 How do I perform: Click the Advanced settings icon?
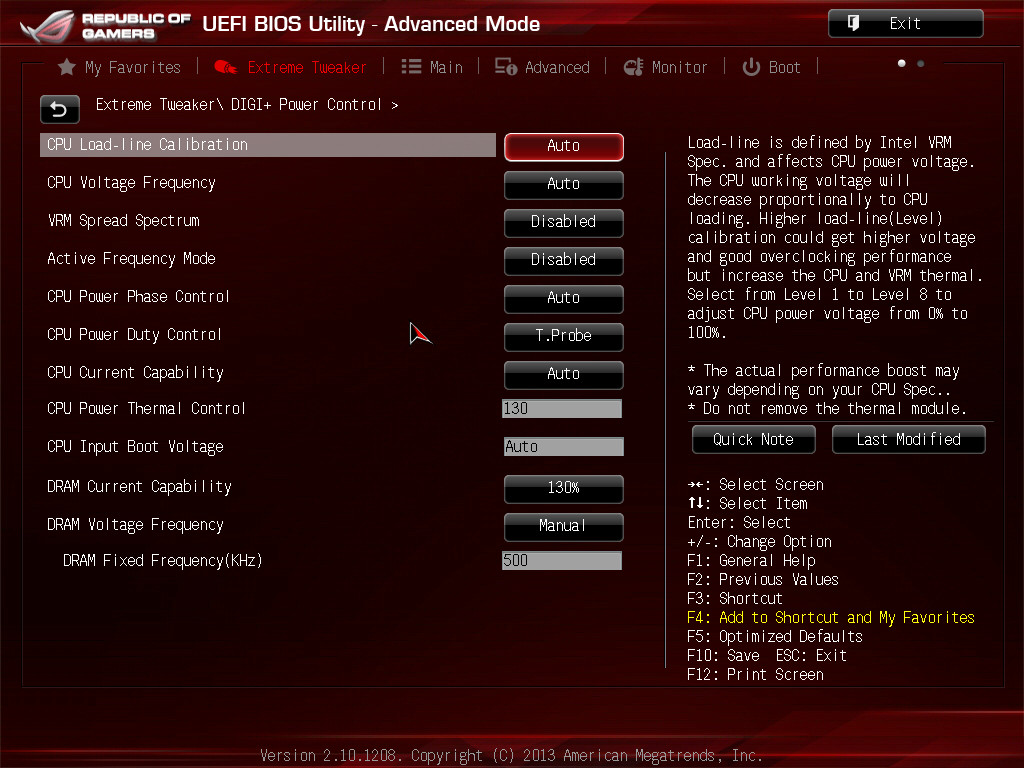pos(505,67)
